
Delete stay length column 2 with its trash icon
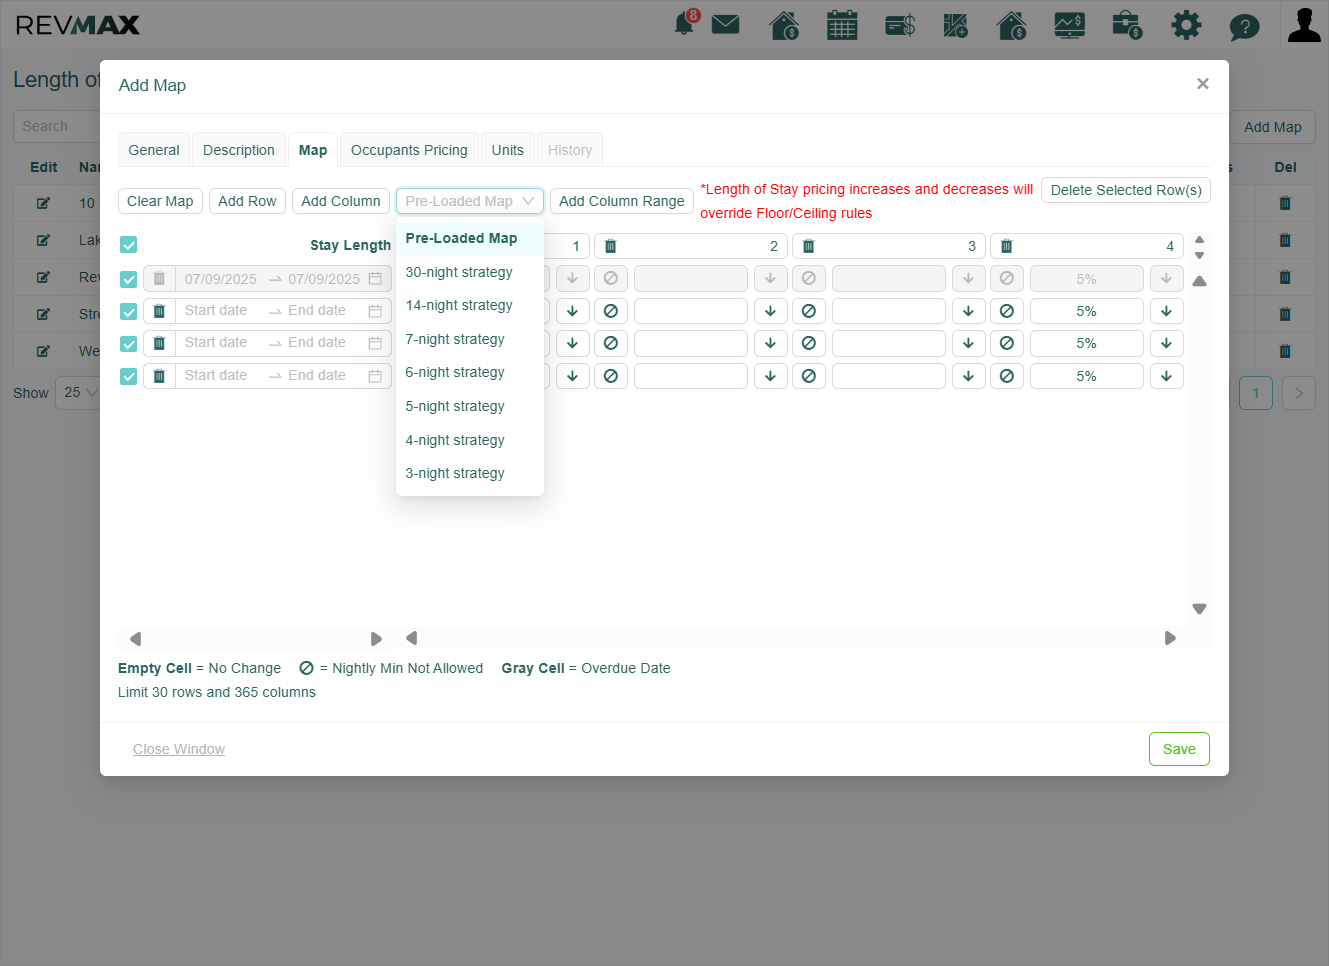click(611, 246)
